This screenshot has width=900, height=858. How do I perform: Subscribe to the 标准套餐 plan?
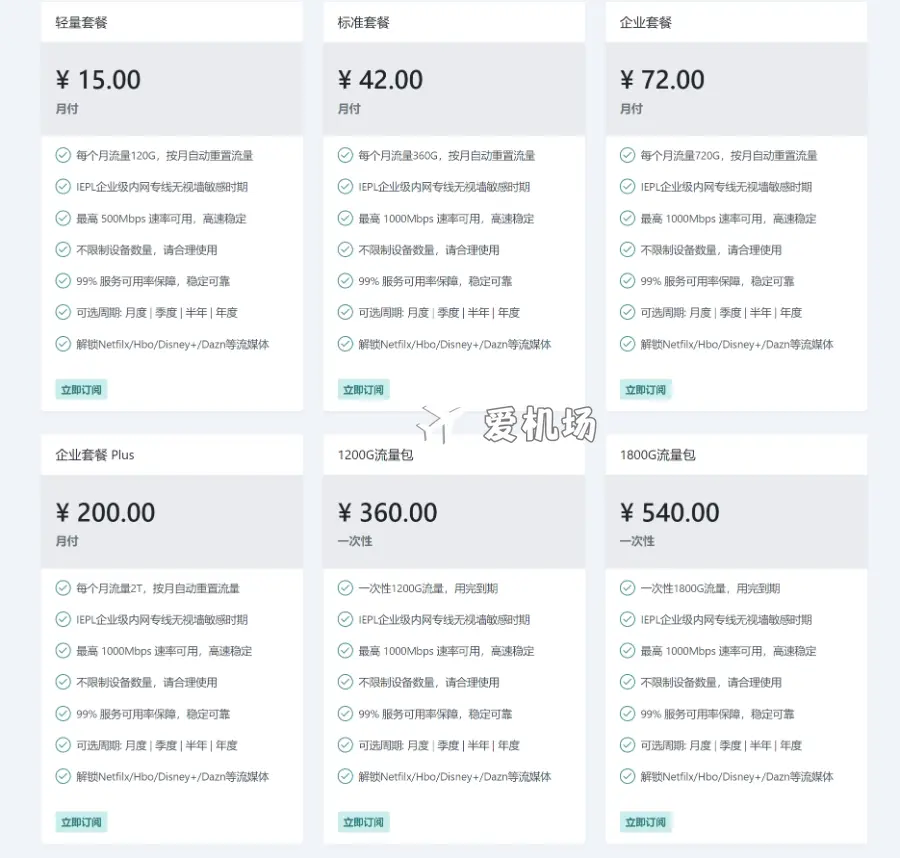(363, 390)
